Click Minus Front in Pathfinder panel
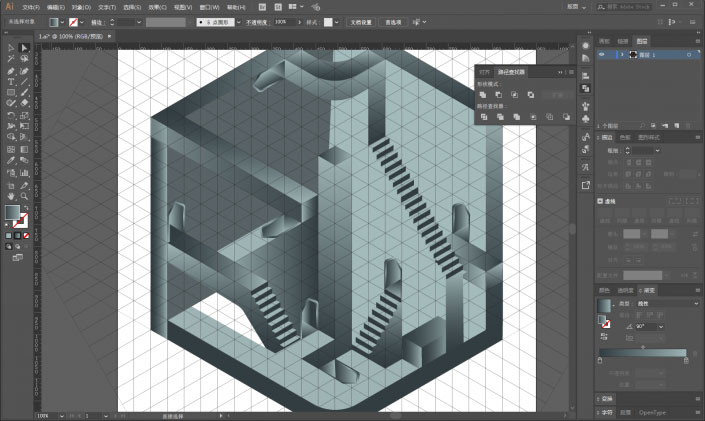The image size is (705, 421). tap(499, 95)
